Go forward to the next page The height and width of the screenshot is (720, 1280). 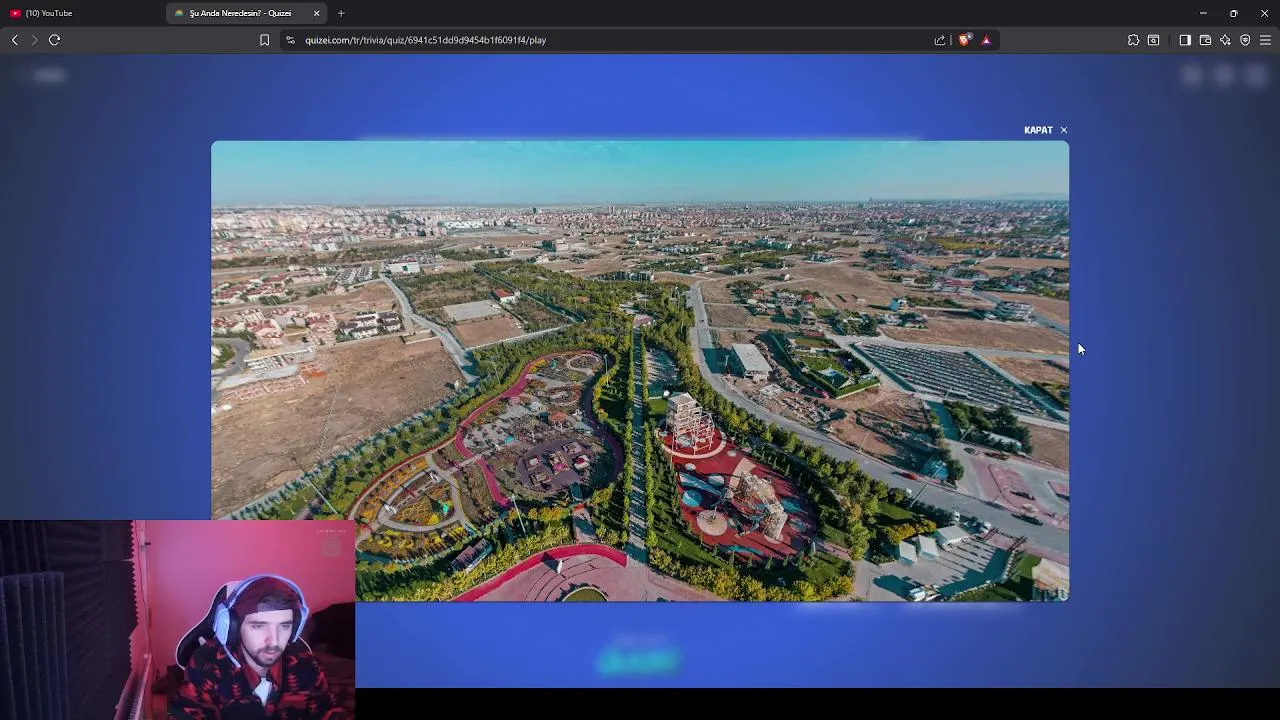[x=34, y=40]
